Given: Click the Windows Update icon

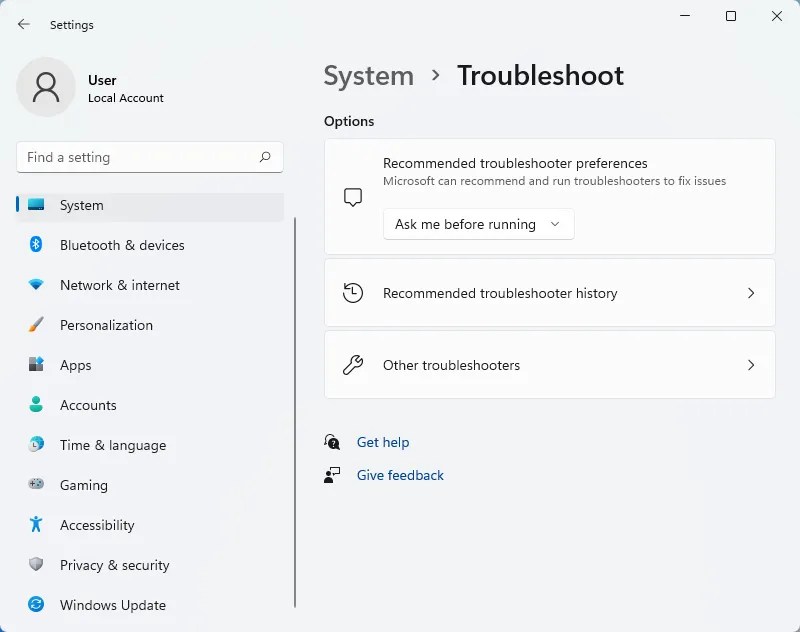Looking at the screenshot, I should point(36,605).
